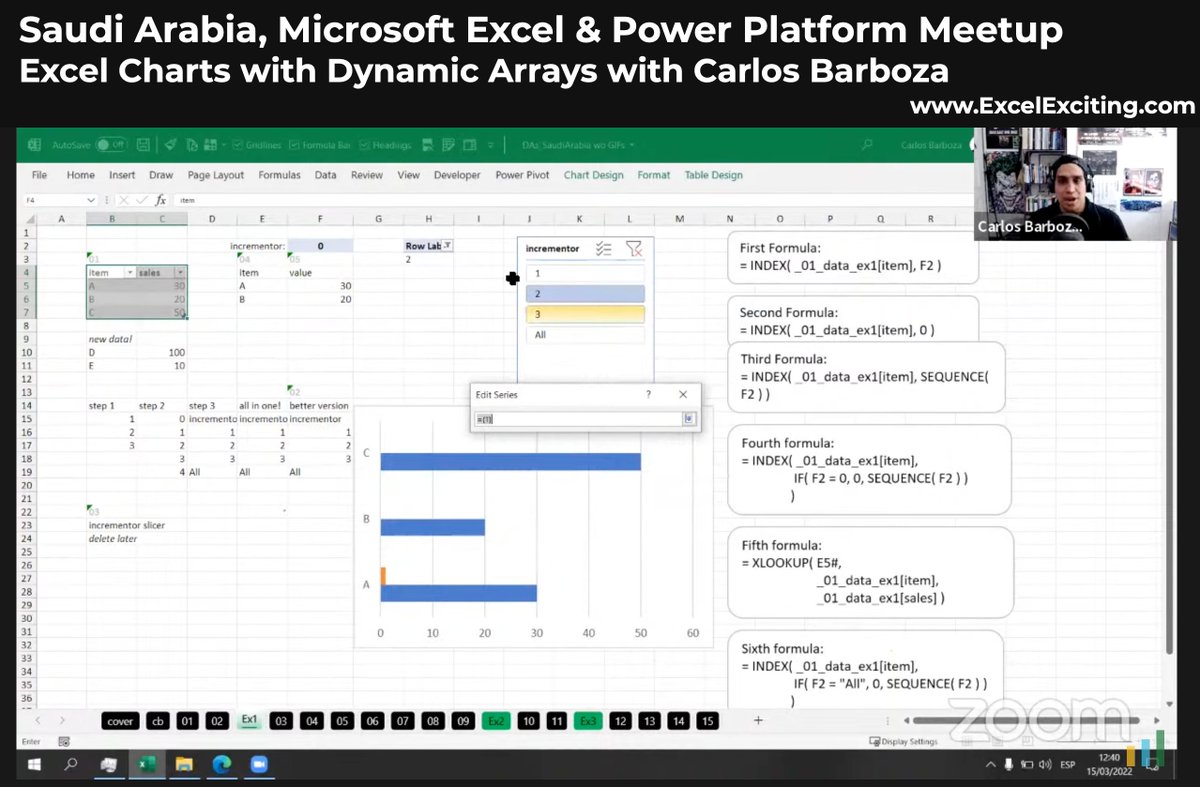Open the Windows Start menu
Screen dimensions: 1200x787
tap(33, 765)
